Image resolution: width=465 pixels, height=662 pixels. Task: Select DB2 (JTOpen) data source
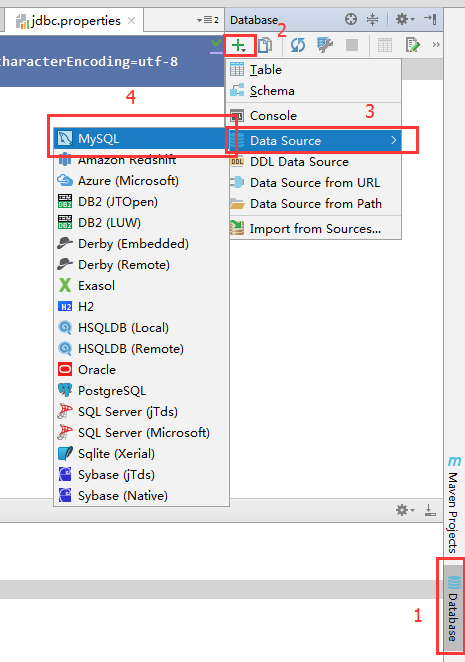click(141, 202)
